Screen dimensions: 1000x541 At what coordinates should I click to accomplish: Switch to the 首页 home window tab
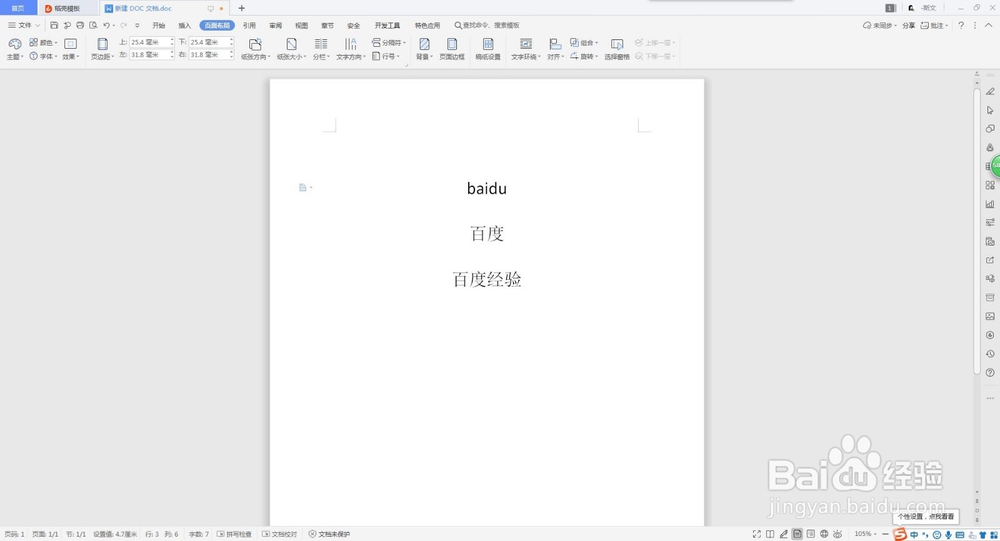[x=18, y=8]
